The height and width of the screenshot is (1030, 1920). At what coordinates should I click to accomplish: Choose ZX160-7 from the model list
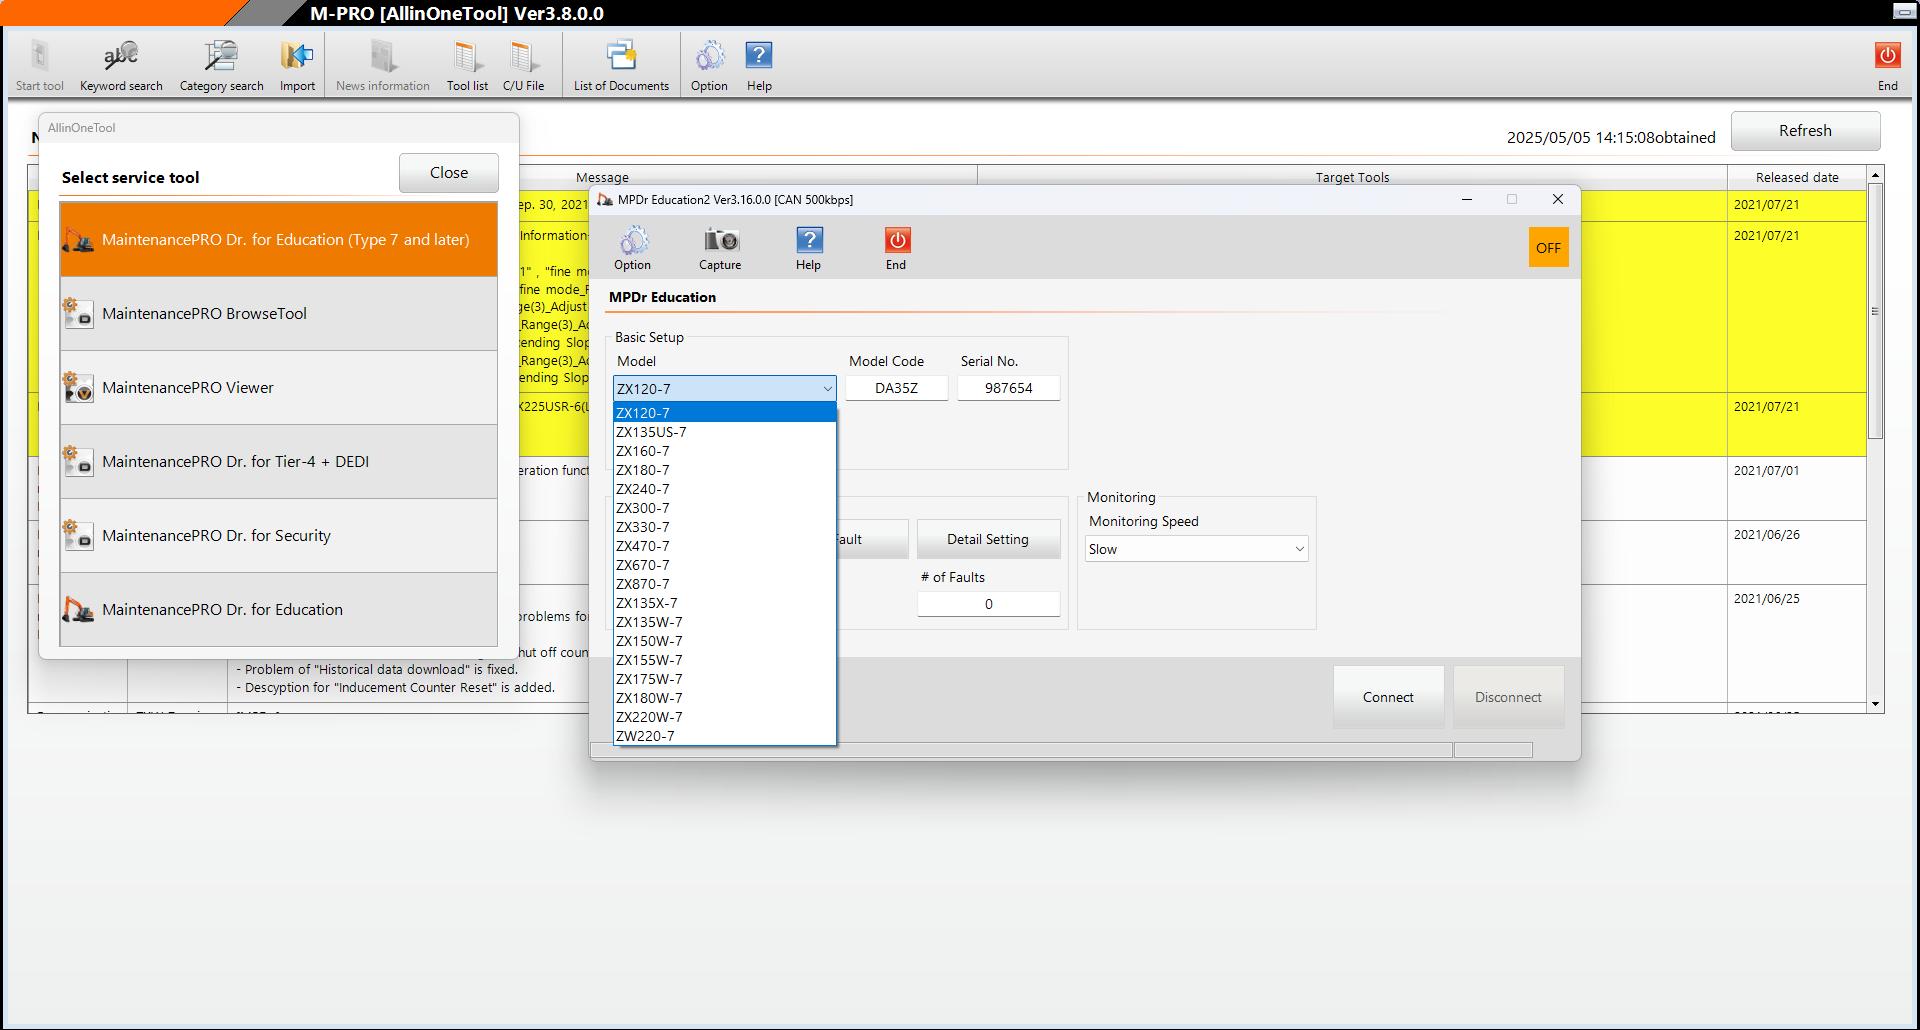(725, 451)
